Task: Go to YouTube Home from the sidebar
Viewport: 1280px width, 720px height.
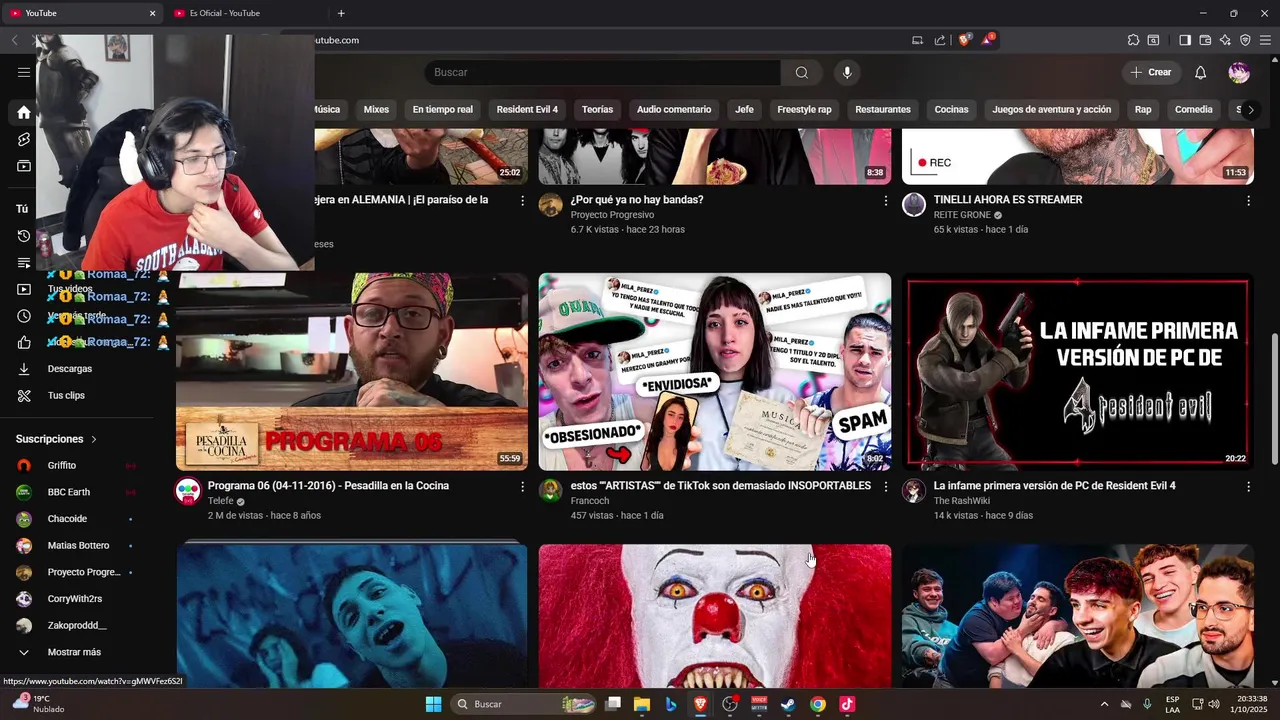Action: [24, 112]
